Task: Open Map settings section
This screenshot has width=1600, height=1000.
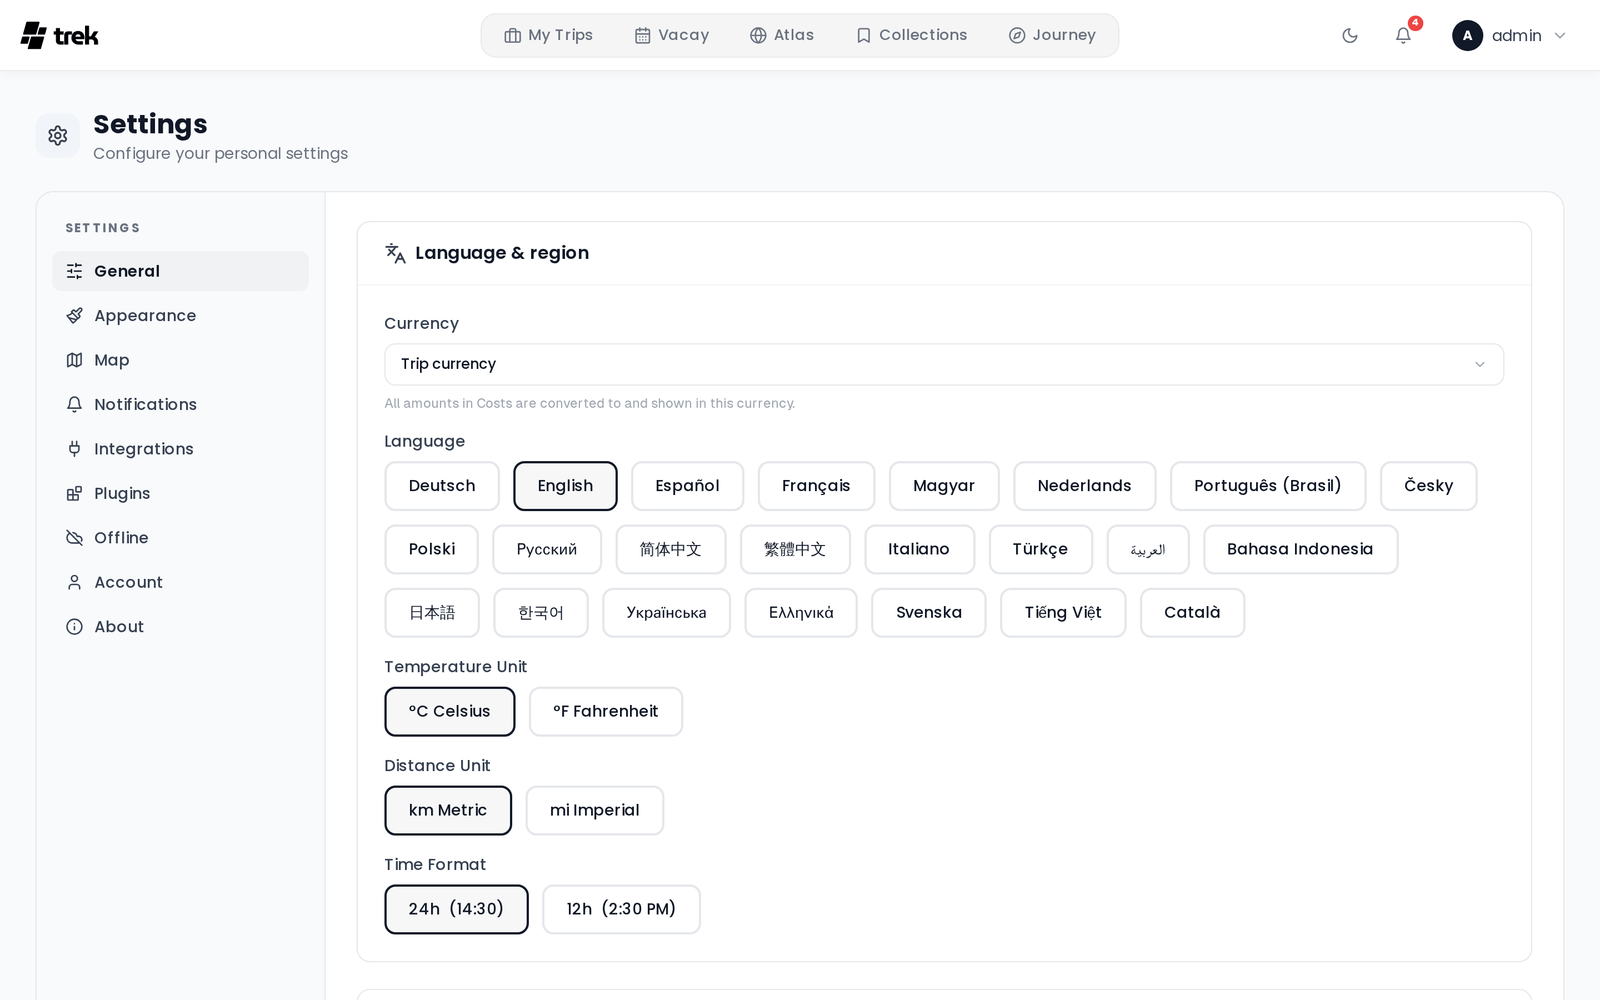Action: (x=180, y=360)
